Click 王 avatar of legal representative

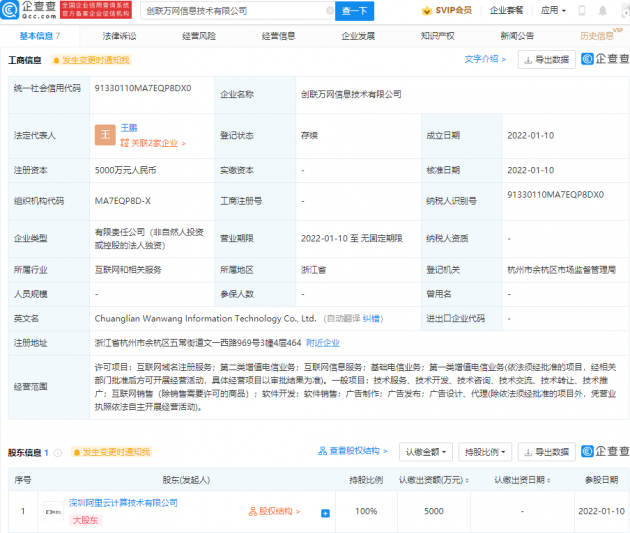coord(105,135)
